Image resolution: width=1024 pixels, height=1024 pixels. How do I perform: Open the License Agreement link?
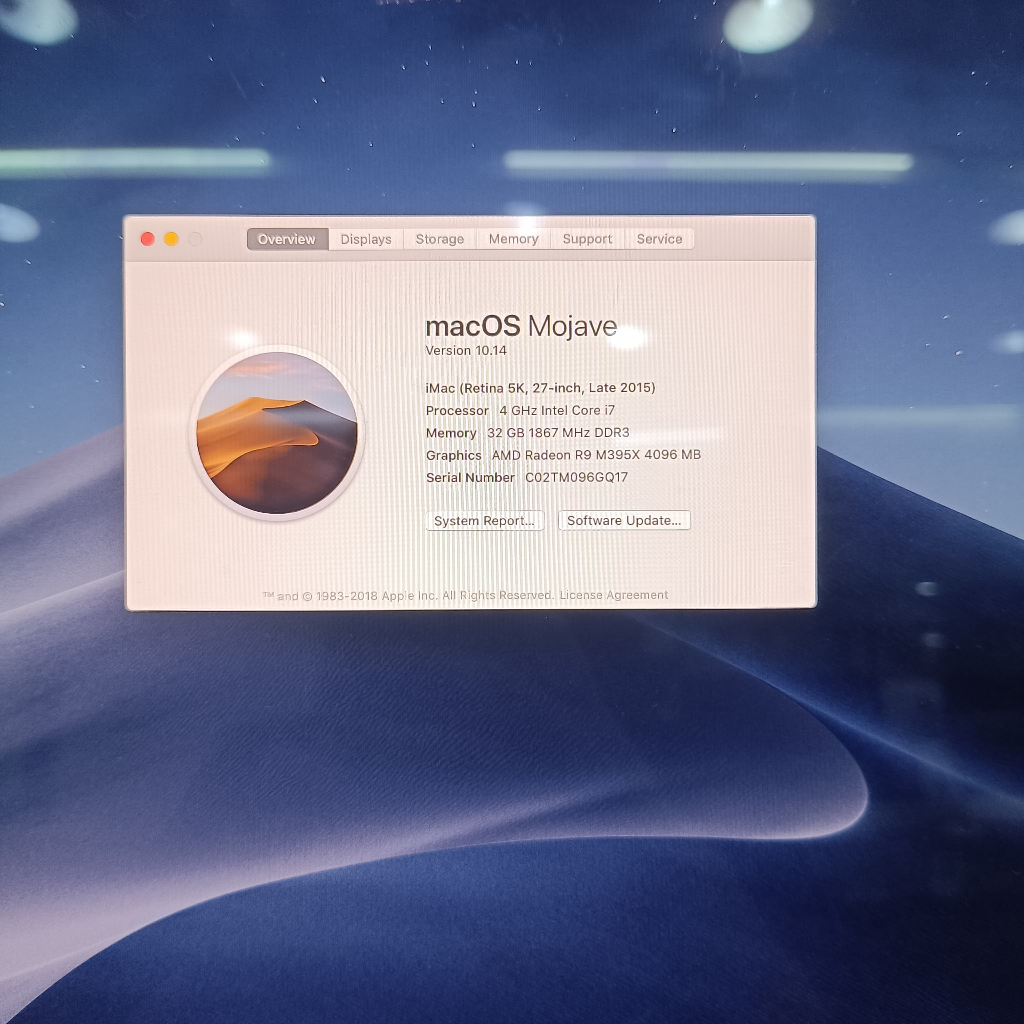pos(614,595)
